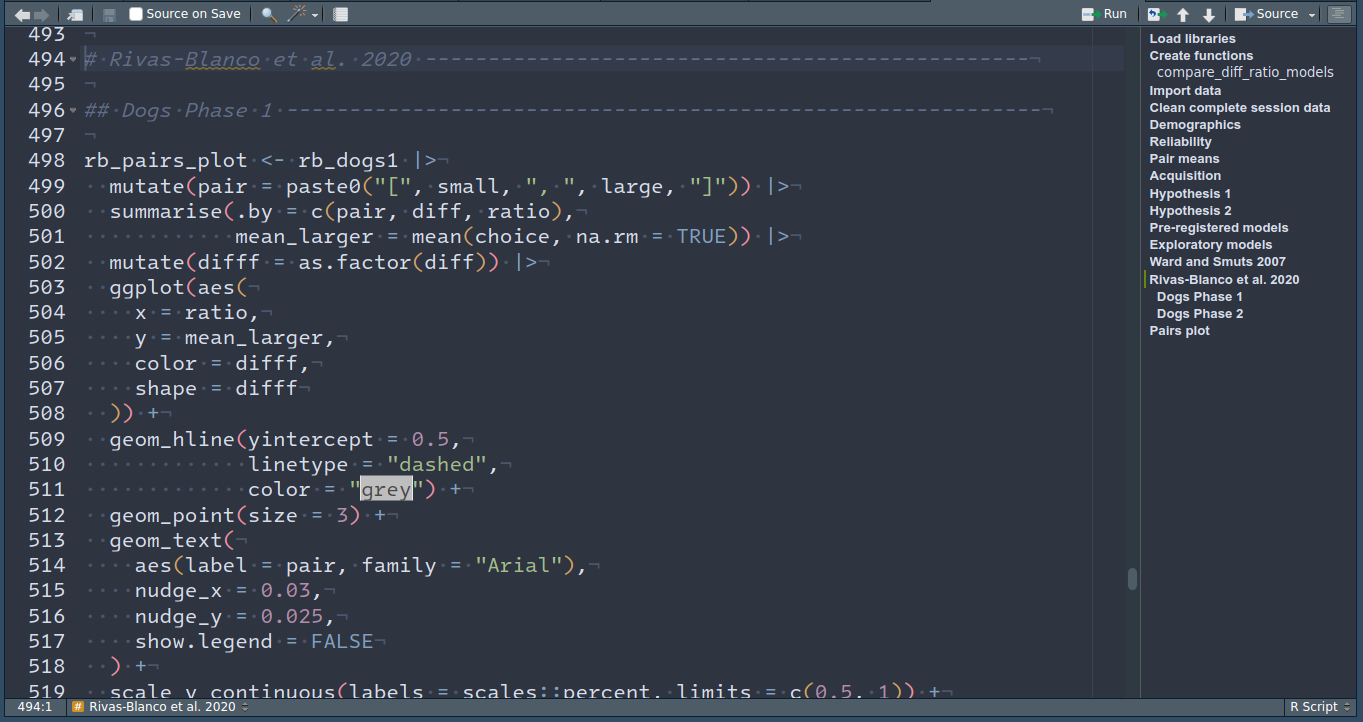
Task: Jump to Hypothesis 1 in outline
Action: pyautogui.click(x=1190, y=193)
